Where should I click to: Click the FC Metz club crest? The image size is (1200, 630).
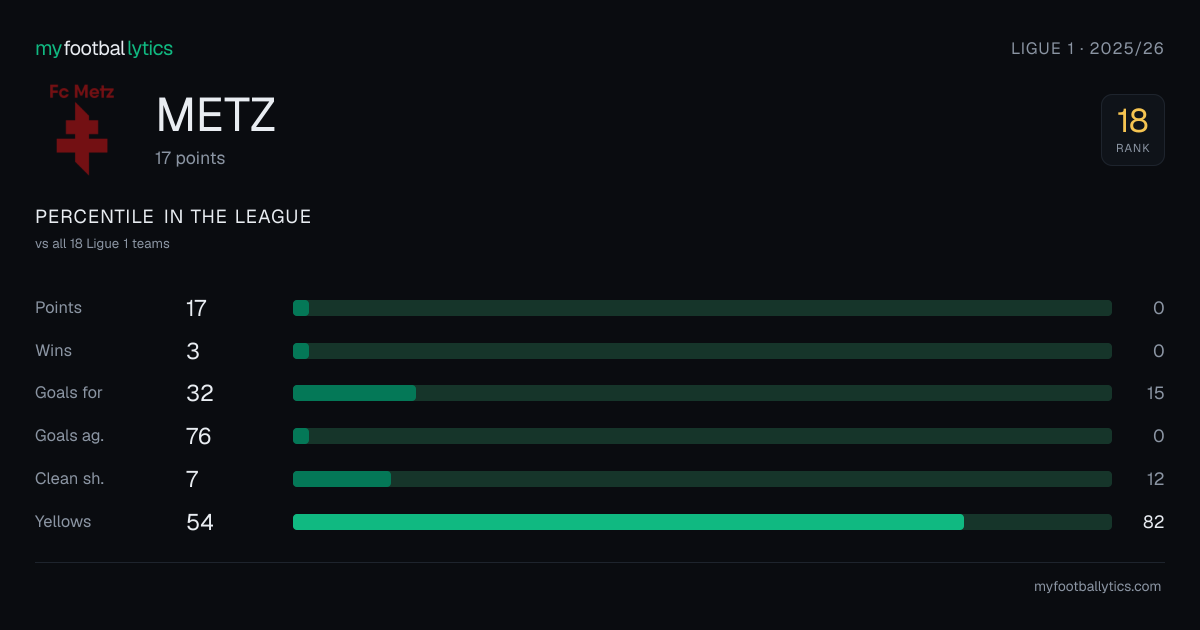coord(82,130)
